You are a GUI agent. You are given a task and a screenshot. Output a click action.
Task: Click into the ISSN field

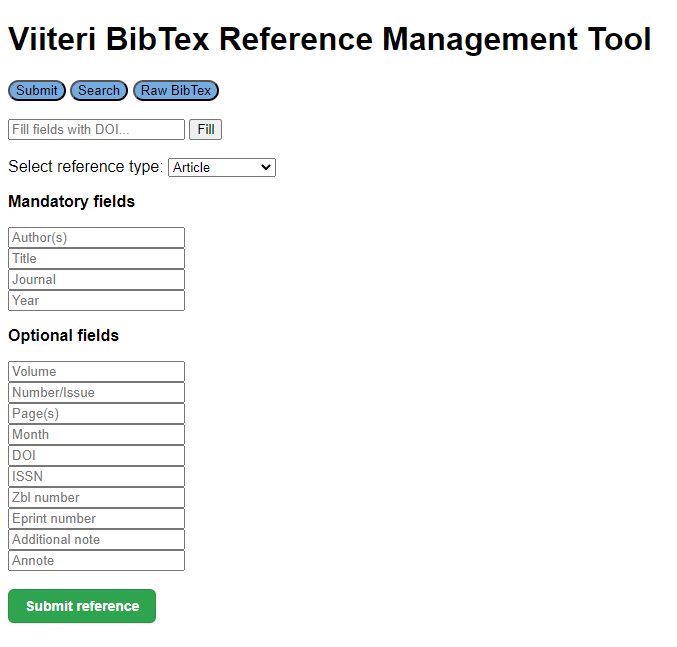(x=96, y=477)
